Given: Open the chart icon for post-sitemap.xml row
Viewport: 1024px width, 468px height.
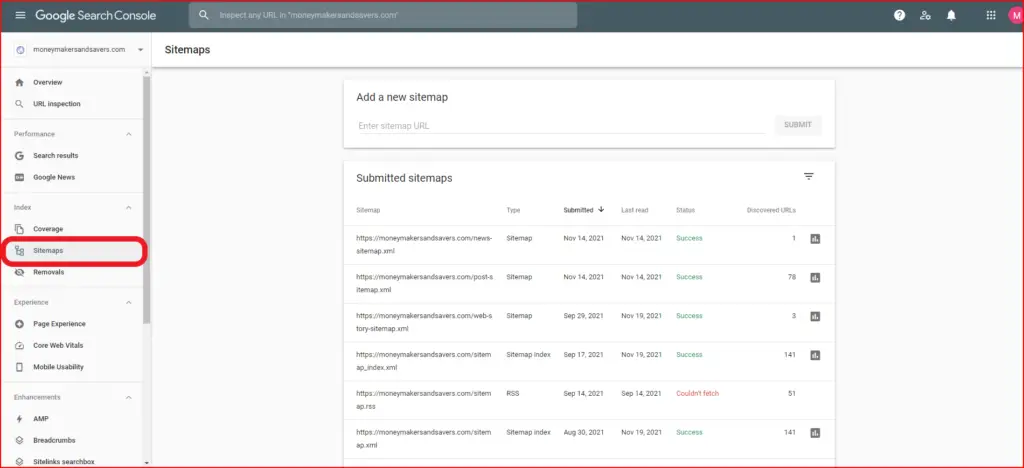Looking at the screenshot, I should [x=815, y=277].
